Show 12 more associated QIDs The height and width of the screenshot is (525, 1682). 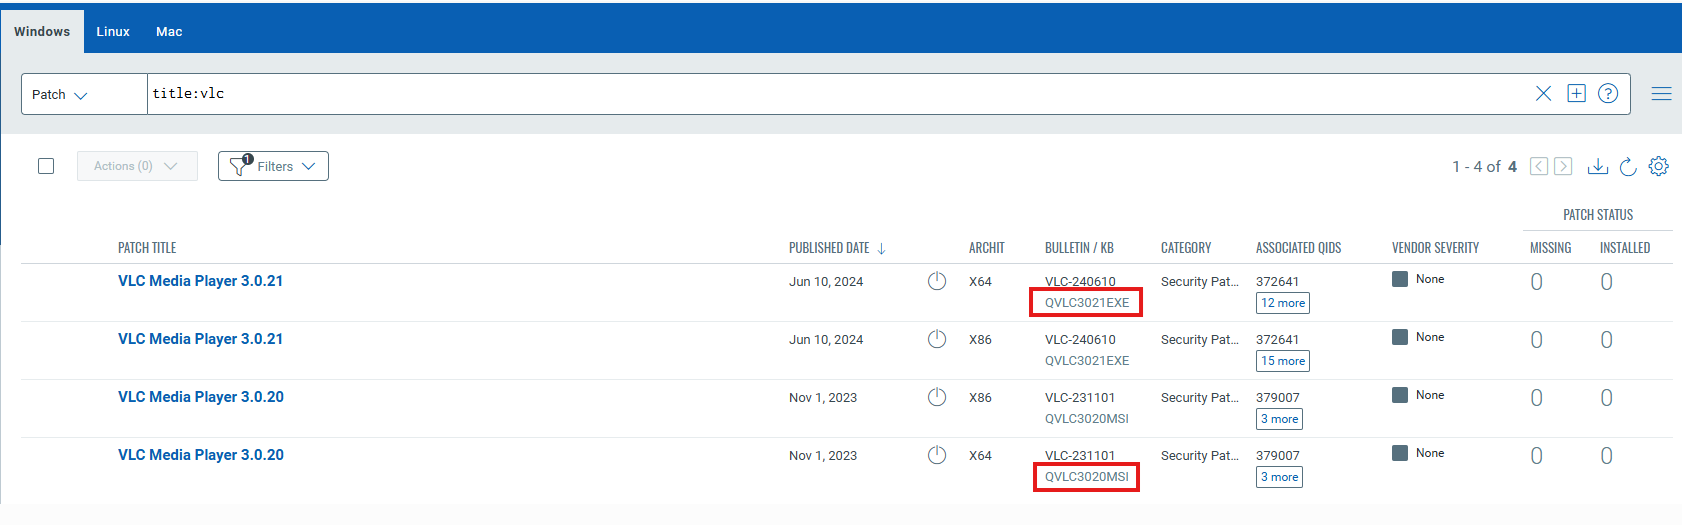pos(1283,303)
